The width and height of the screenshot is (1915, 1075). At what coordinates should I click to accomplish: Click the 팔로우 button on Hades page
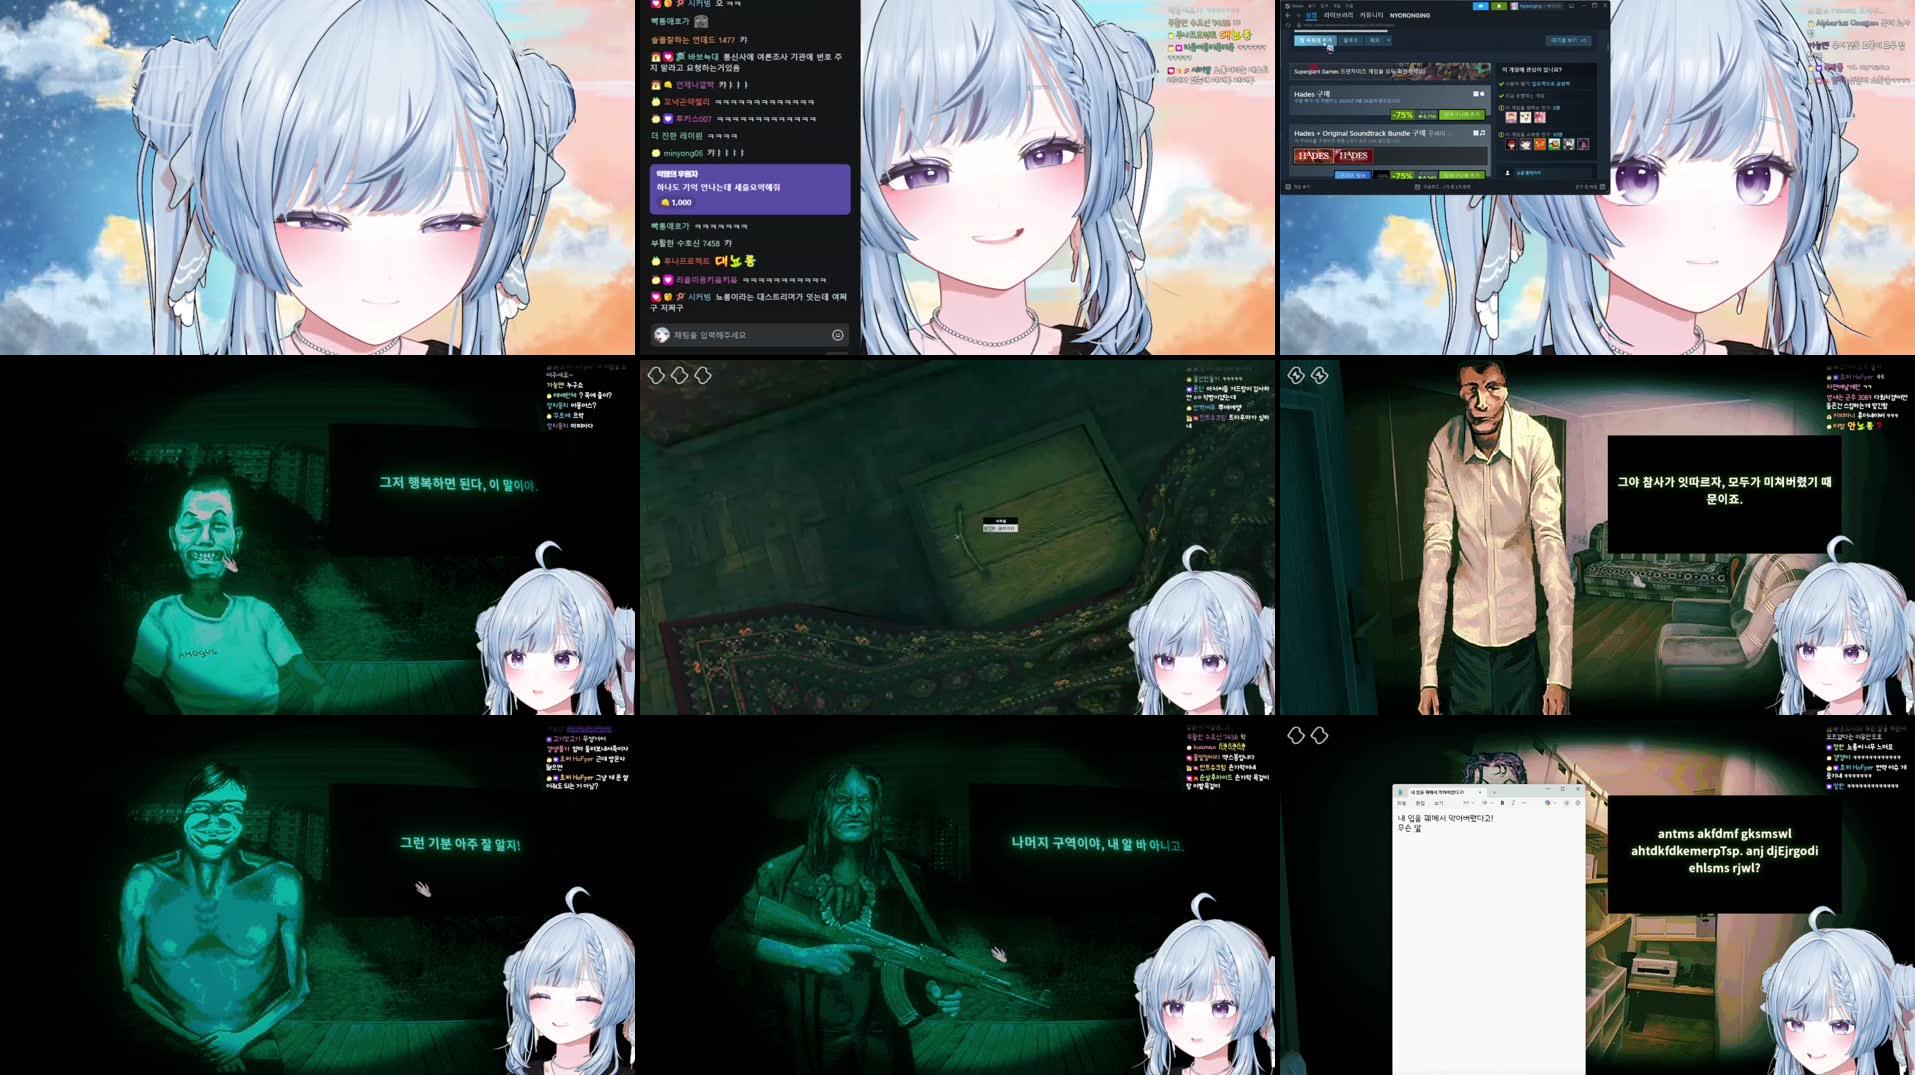[x=1351, y=40]
